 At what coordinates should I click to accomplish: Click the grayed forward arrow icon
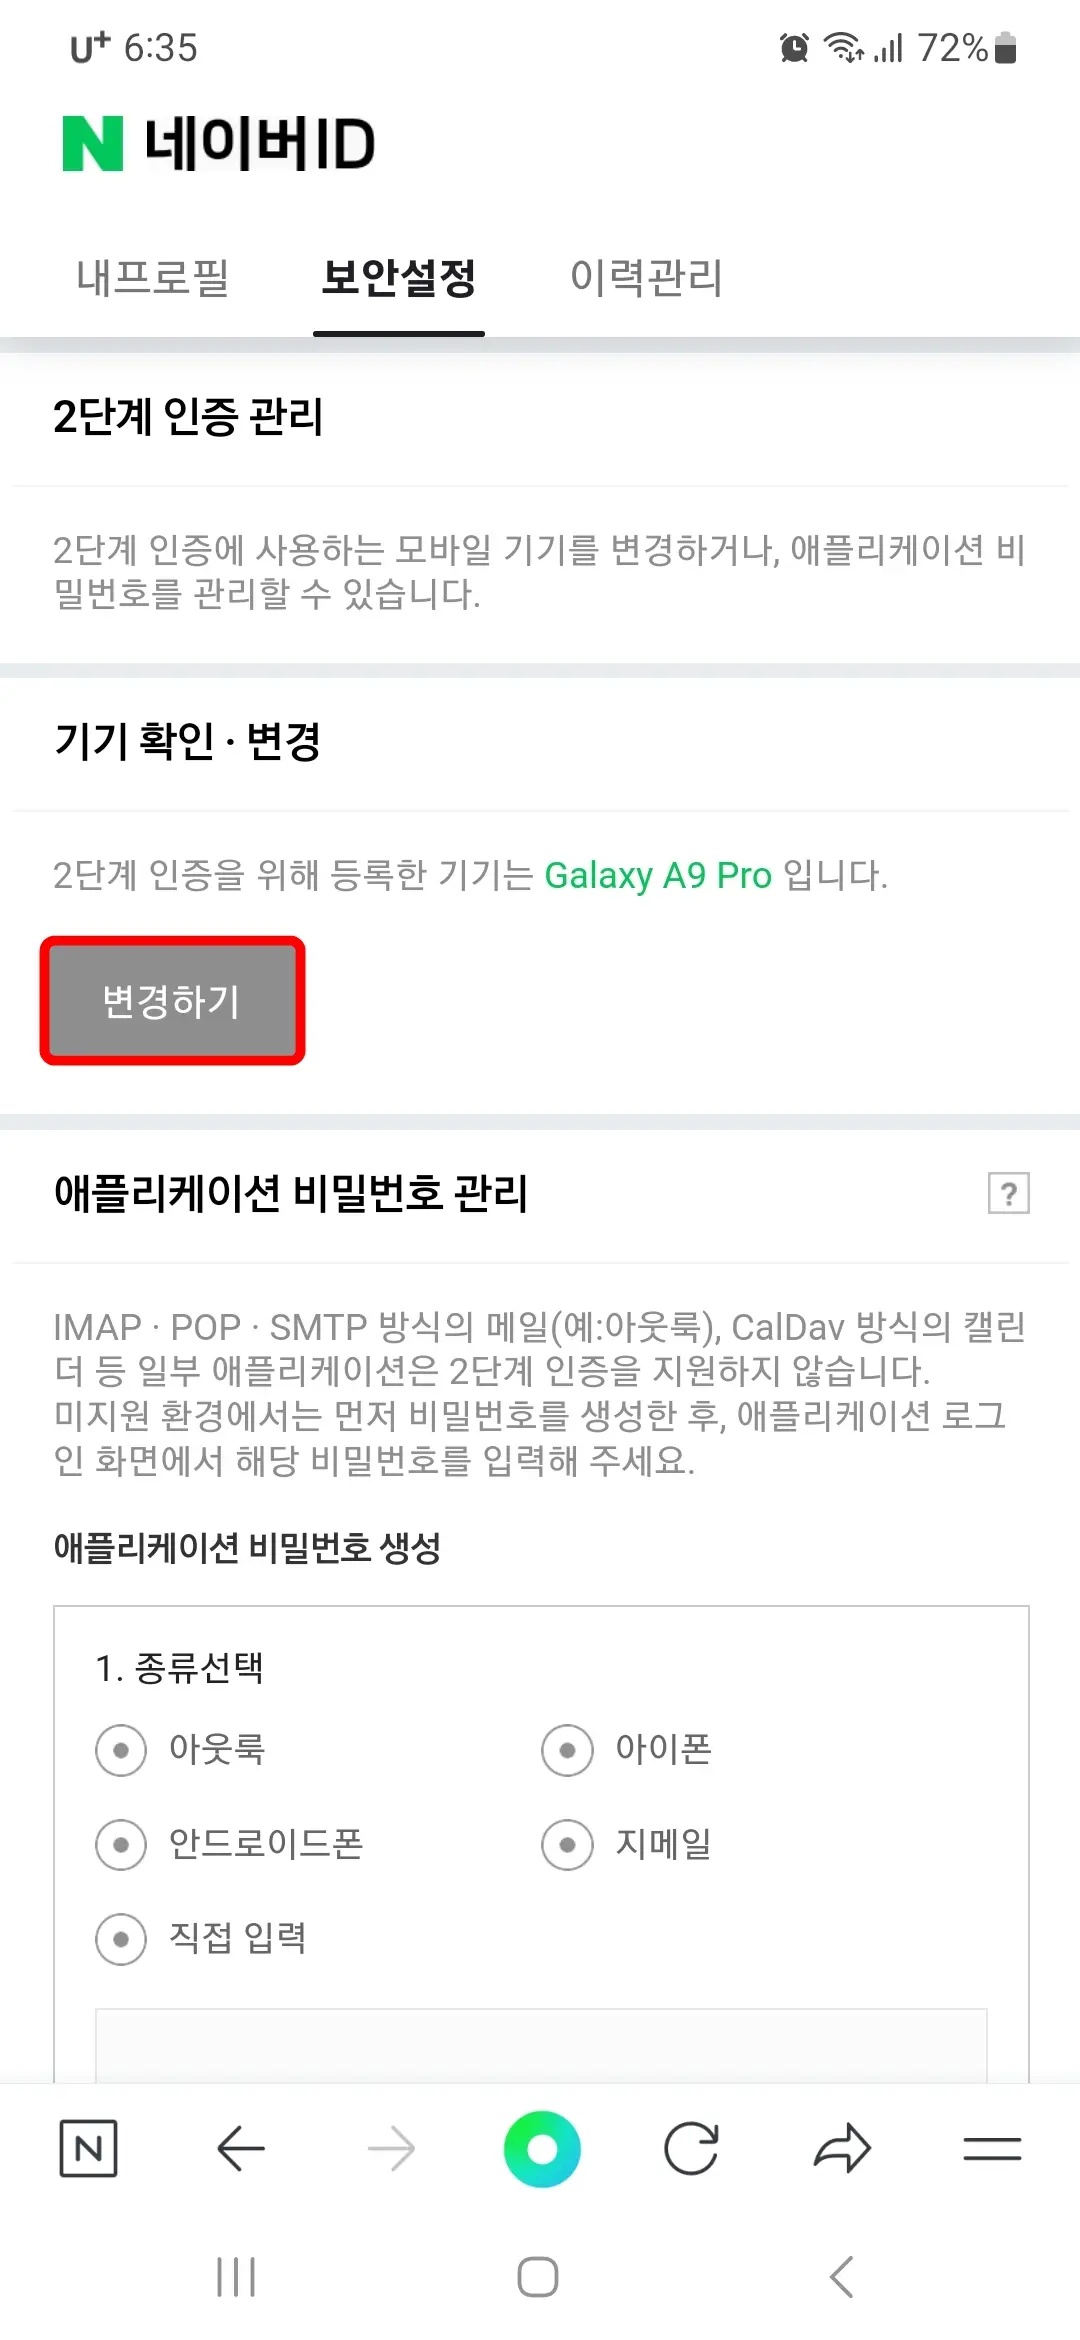pos(392,2147)
